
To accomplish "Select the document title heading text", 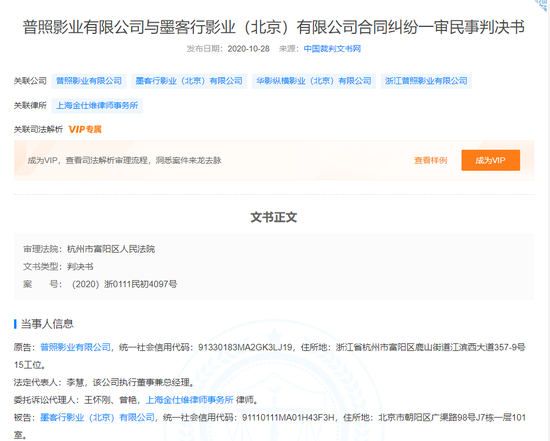I will pyautogui.click(x=274, y=27).
